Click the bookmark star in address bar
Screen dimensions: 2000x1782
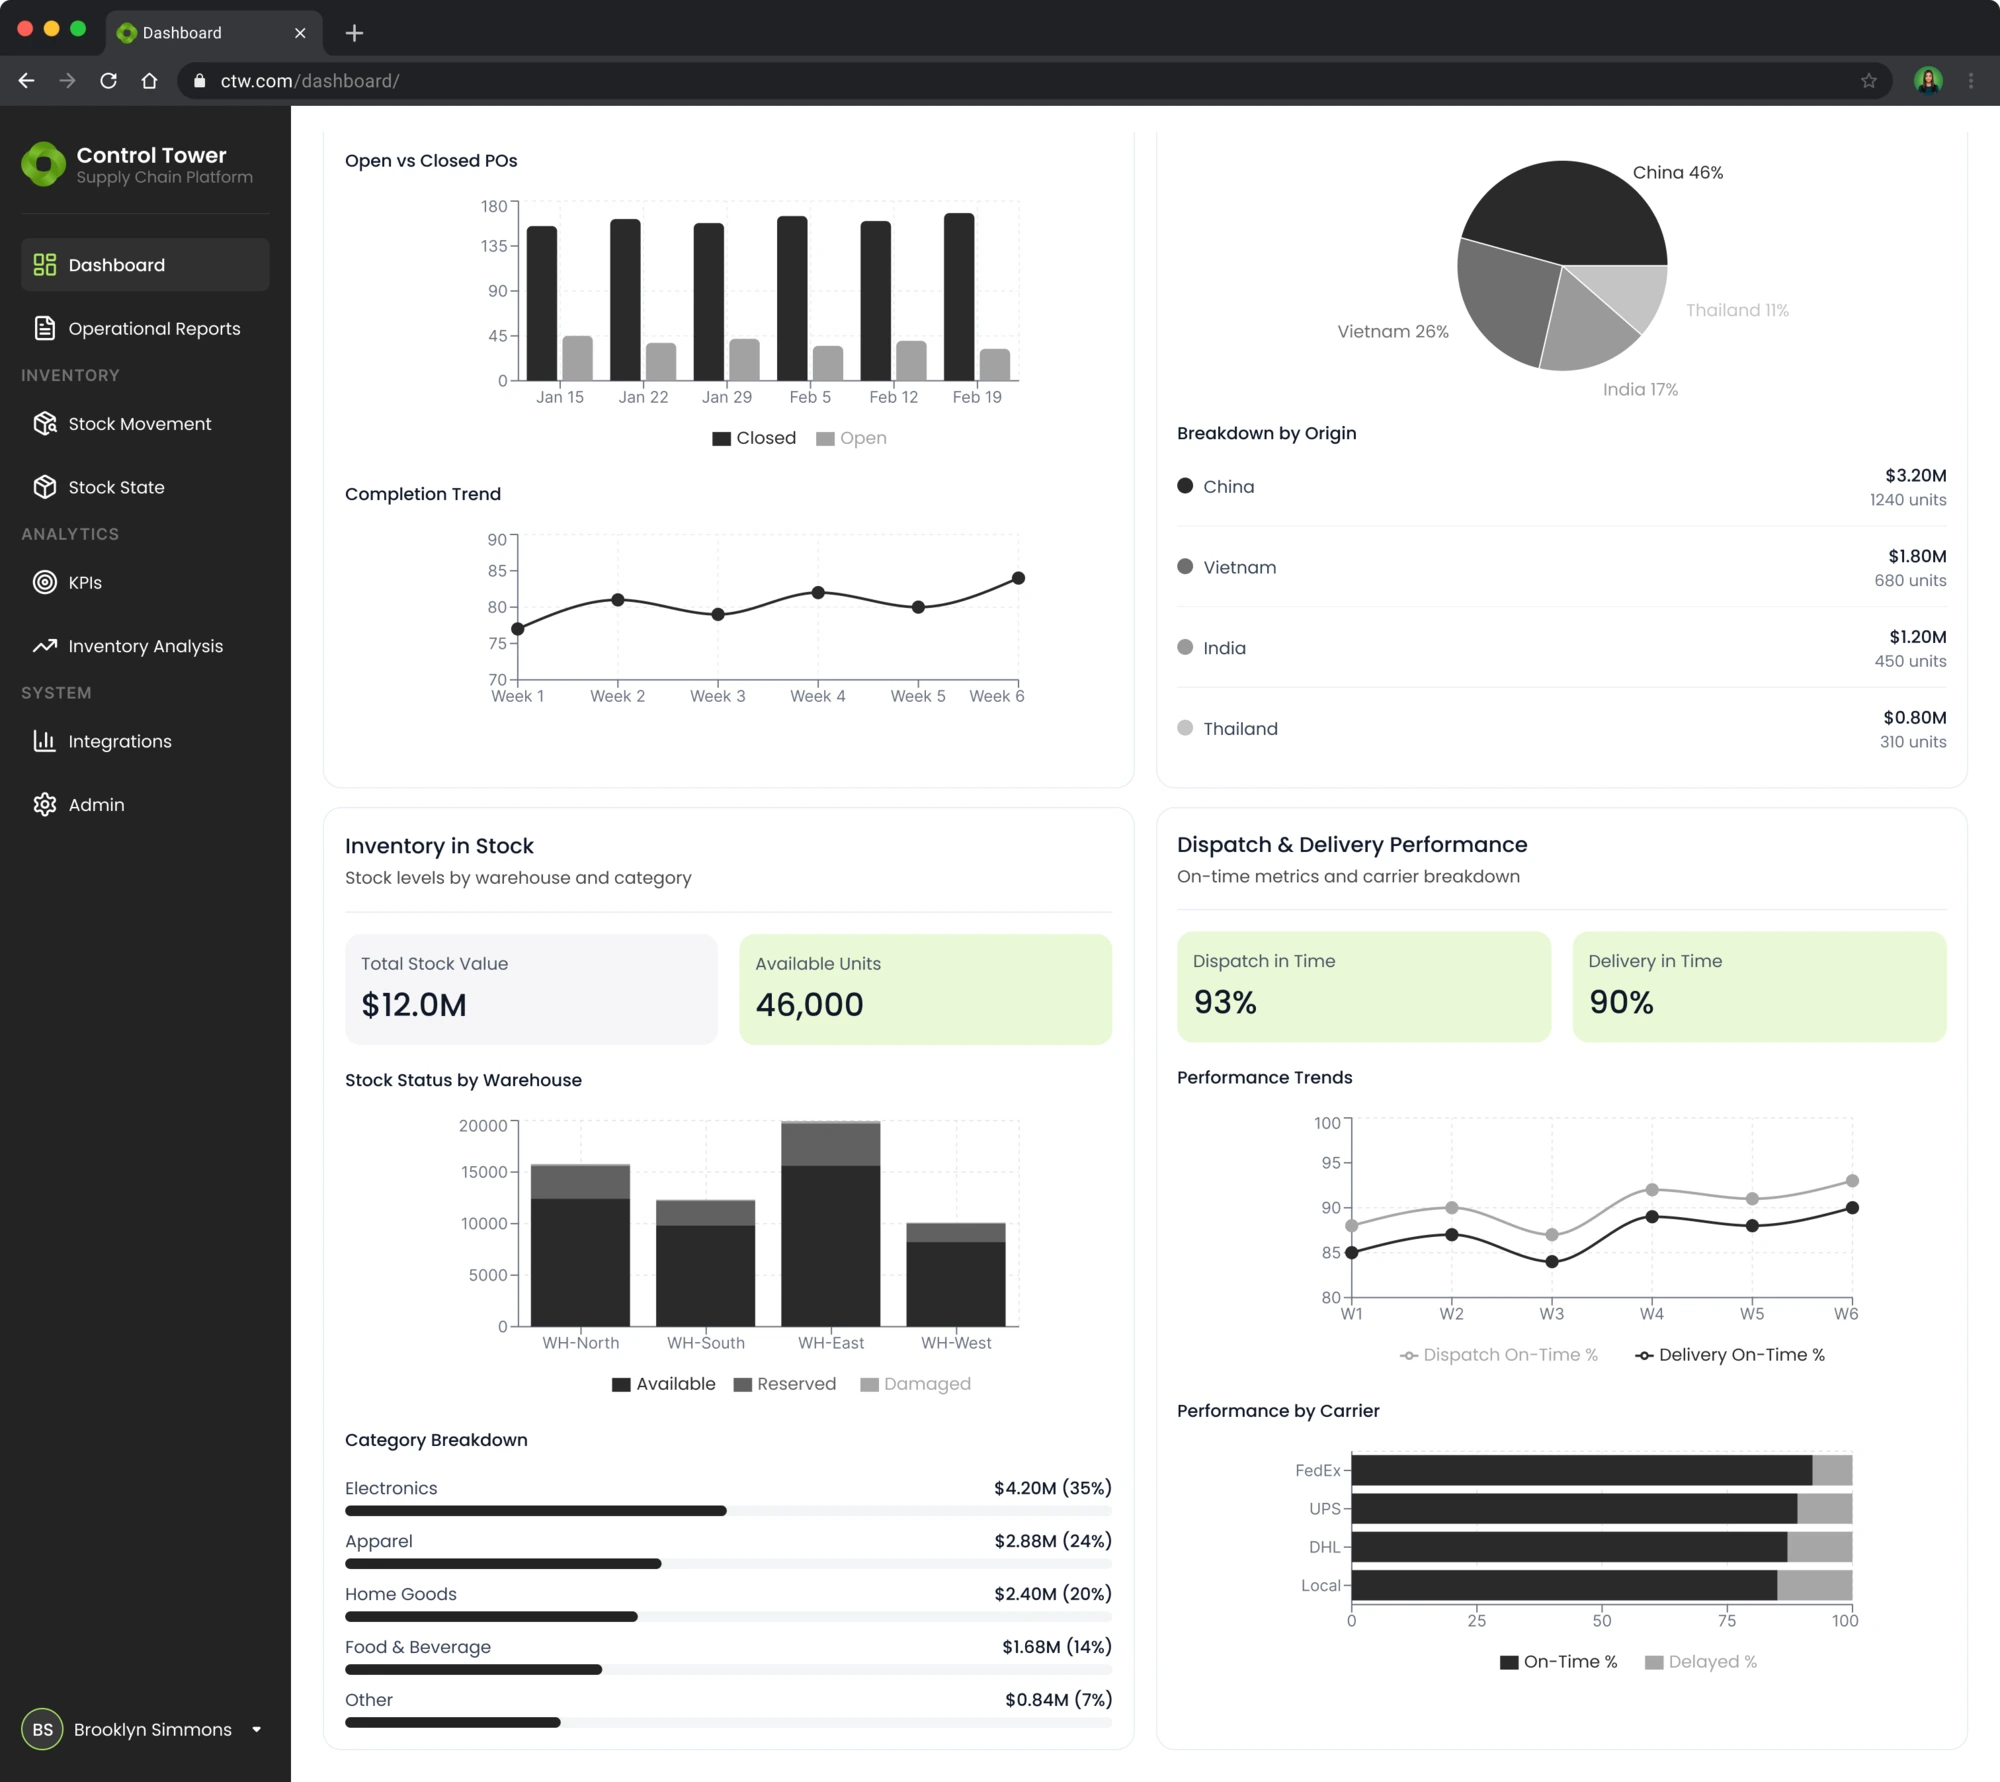pyautogui.click(x=1868, y=80)
